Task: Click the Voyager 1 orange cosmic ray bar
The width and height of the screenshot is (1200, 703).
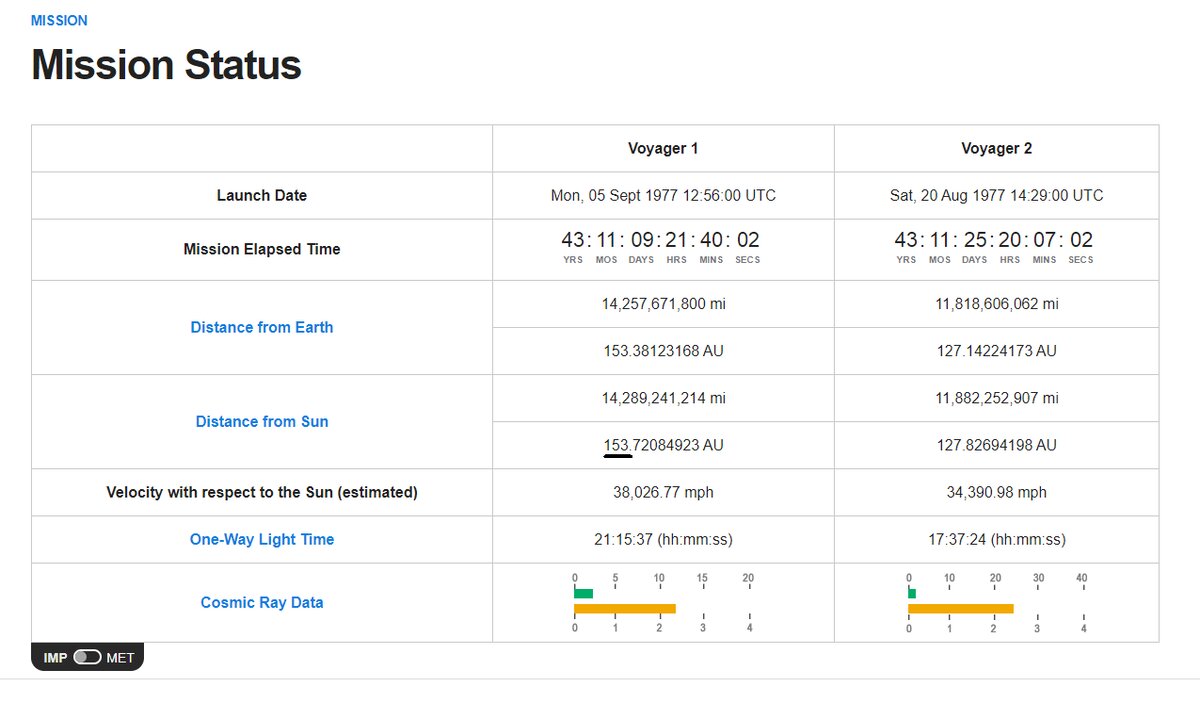Action: pos(625,609)
